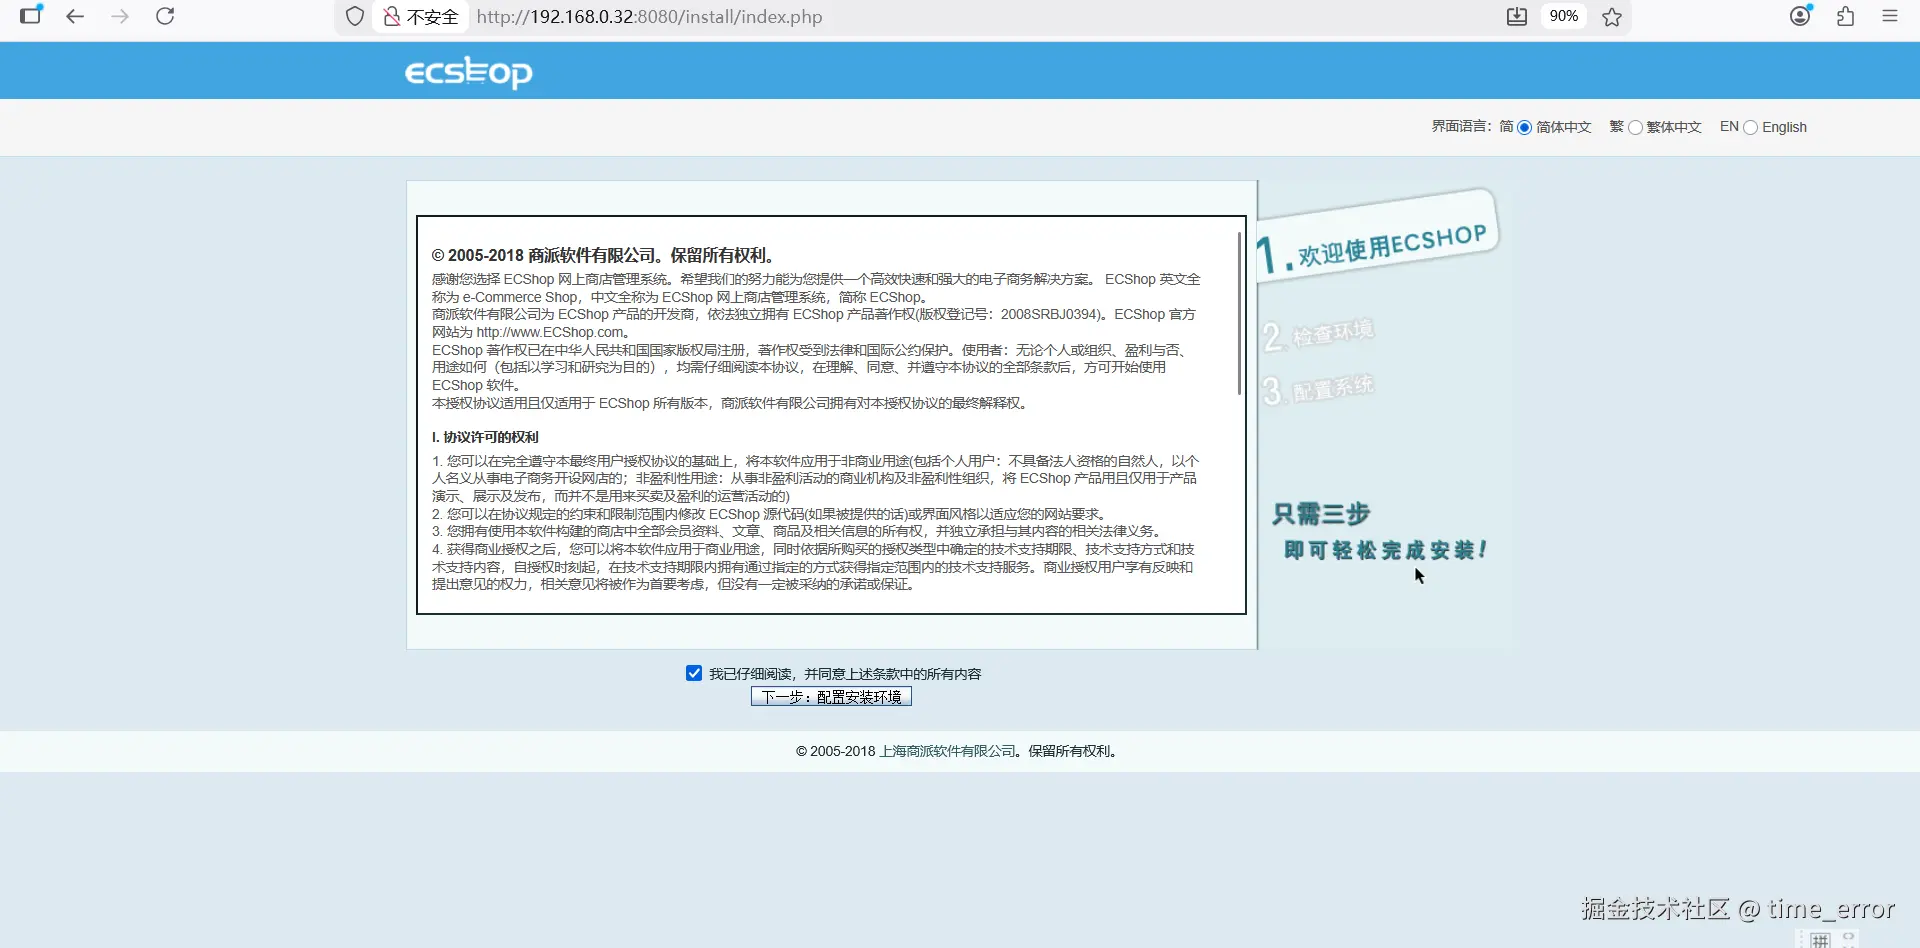The width and height of the screenshot is (1920, 948).
Task: Open the 90% zoom level control
Action: click(1564, 16)
